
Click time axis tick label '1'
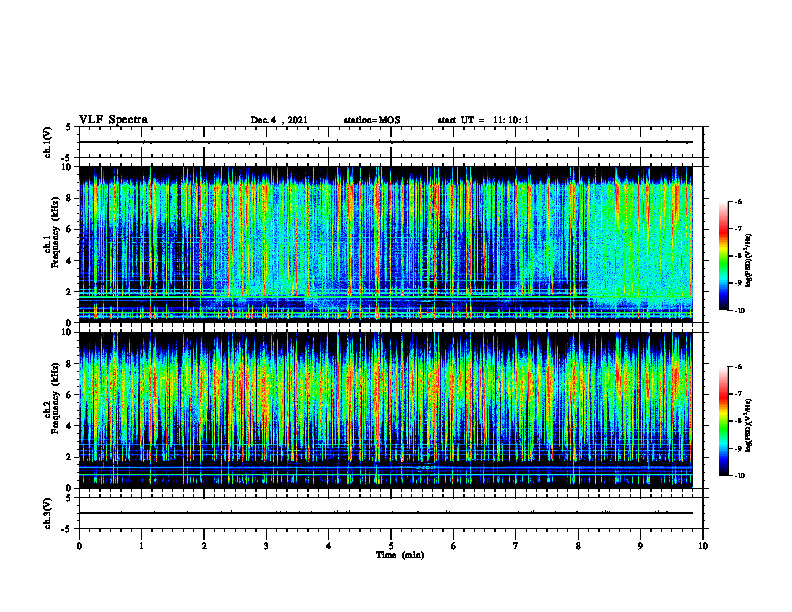[141, 546]
